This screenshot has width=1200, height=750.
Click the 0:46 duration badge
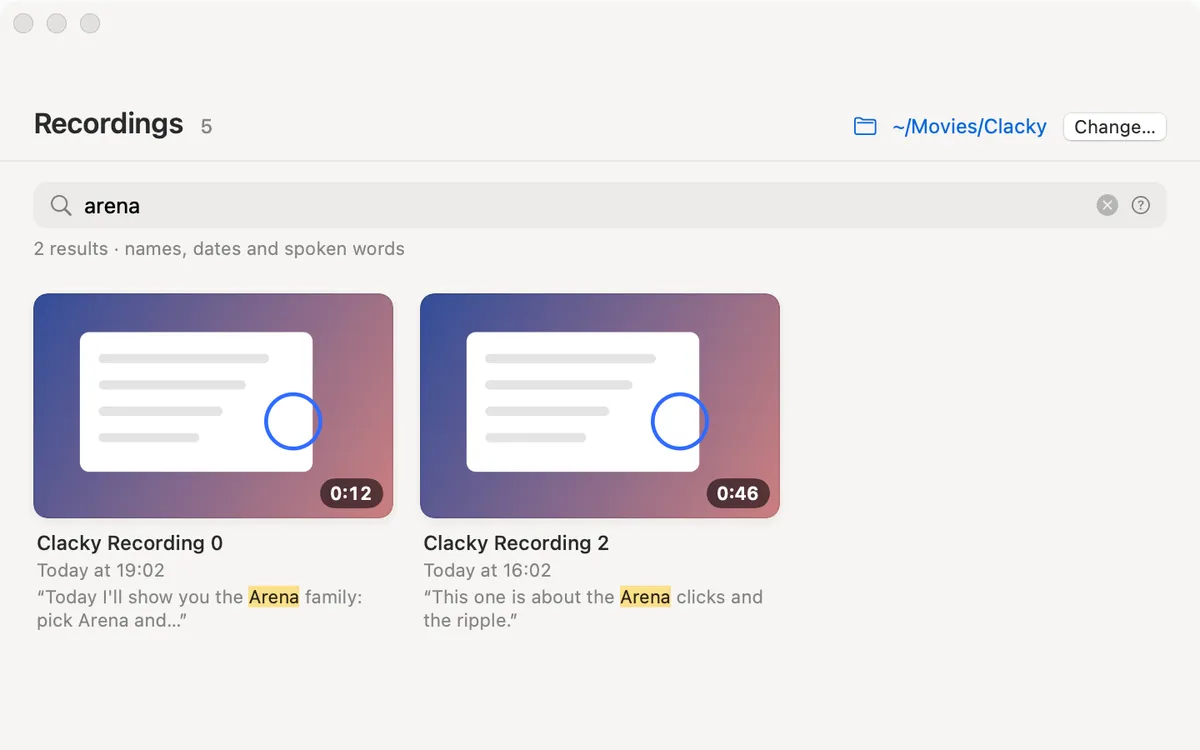[738, 493]
